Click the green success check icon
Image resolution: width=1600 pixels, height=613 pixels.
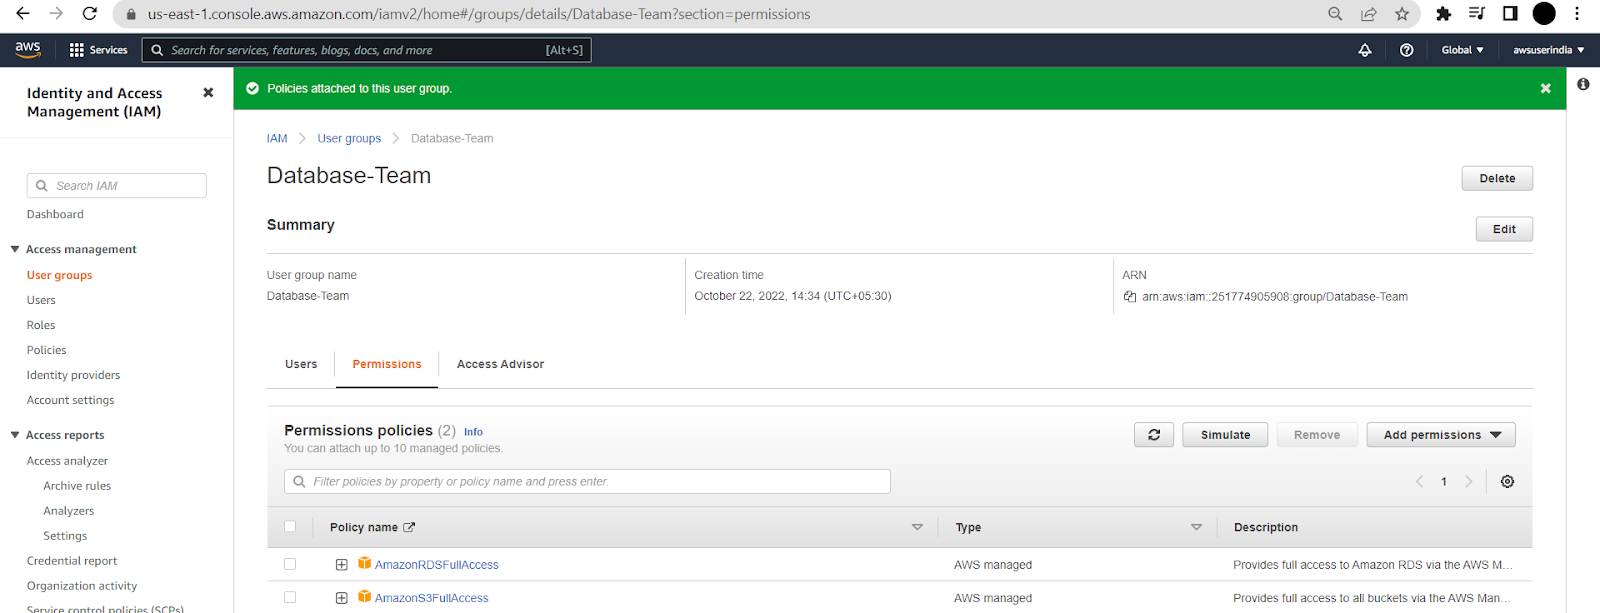(253, 89)
